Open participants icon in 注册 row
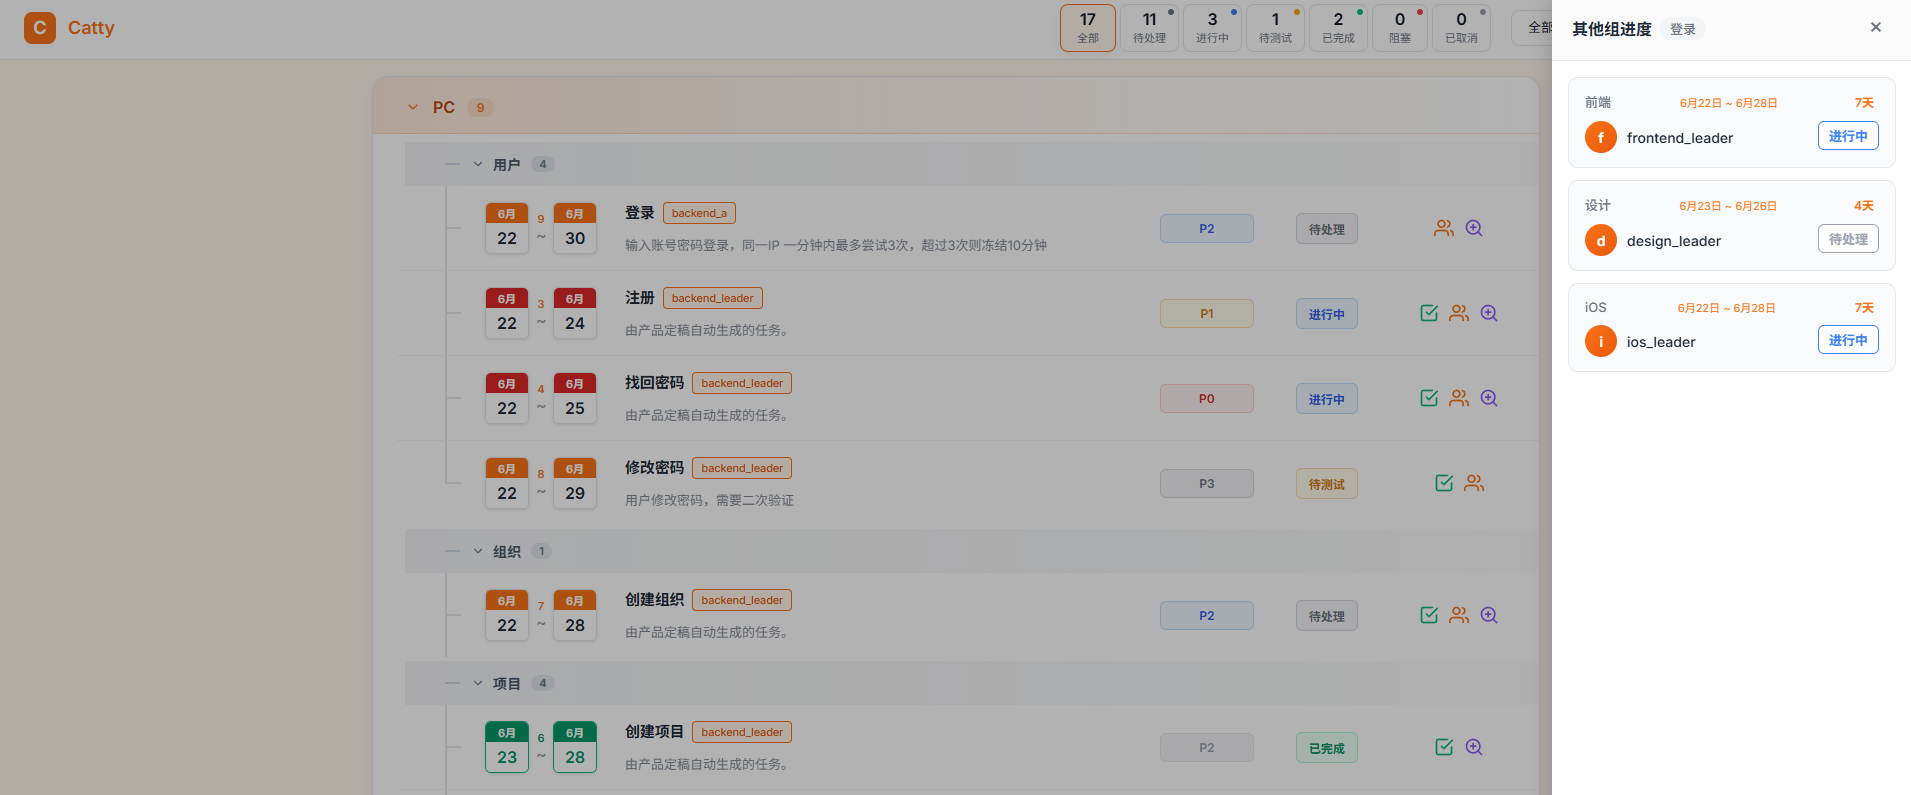The width and height of the screenshot is (1911, 795). coord(1459,313)
